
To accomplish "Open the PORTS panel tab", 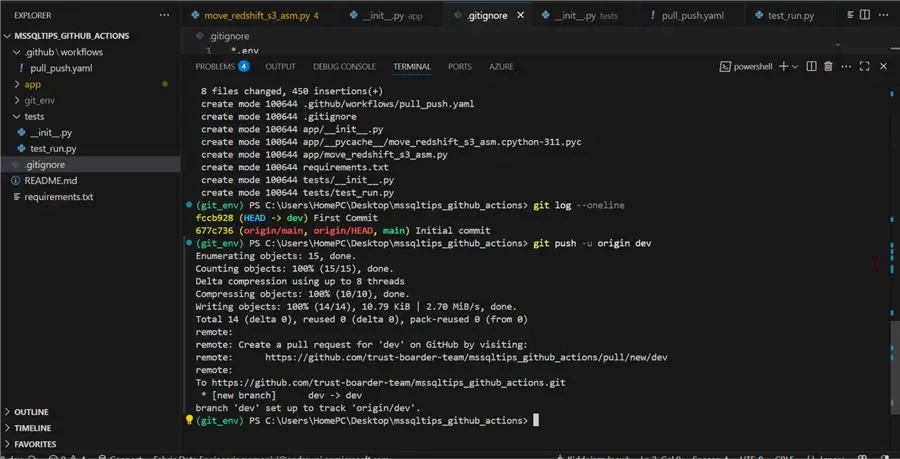I will (x=460, y=67).
